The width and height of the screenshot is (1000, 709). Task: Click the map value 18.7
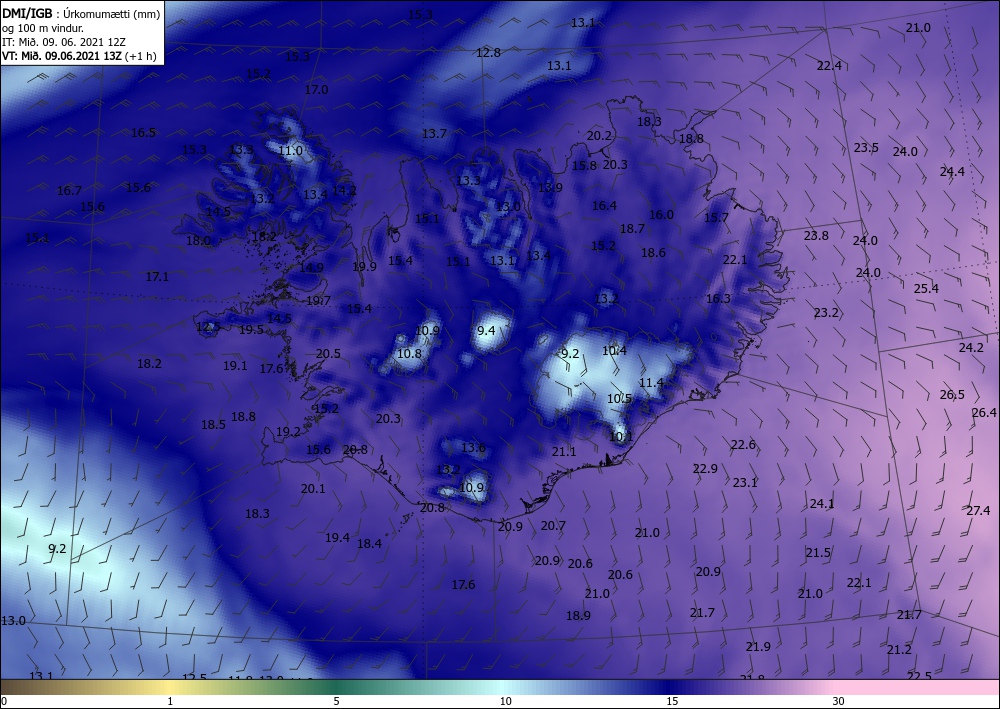[x=632, y=228]
